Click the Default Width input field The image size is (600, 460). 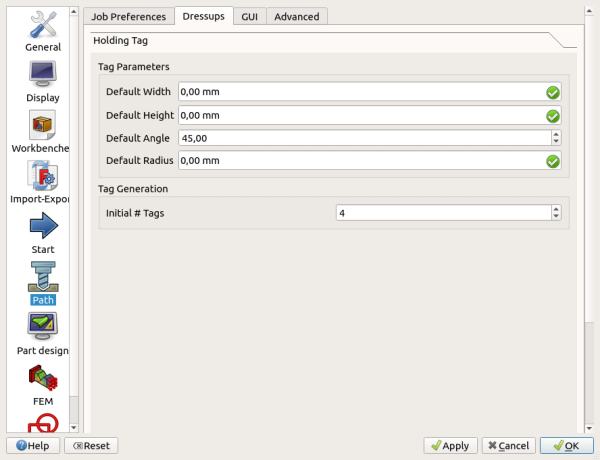click(x=370, y=92)
